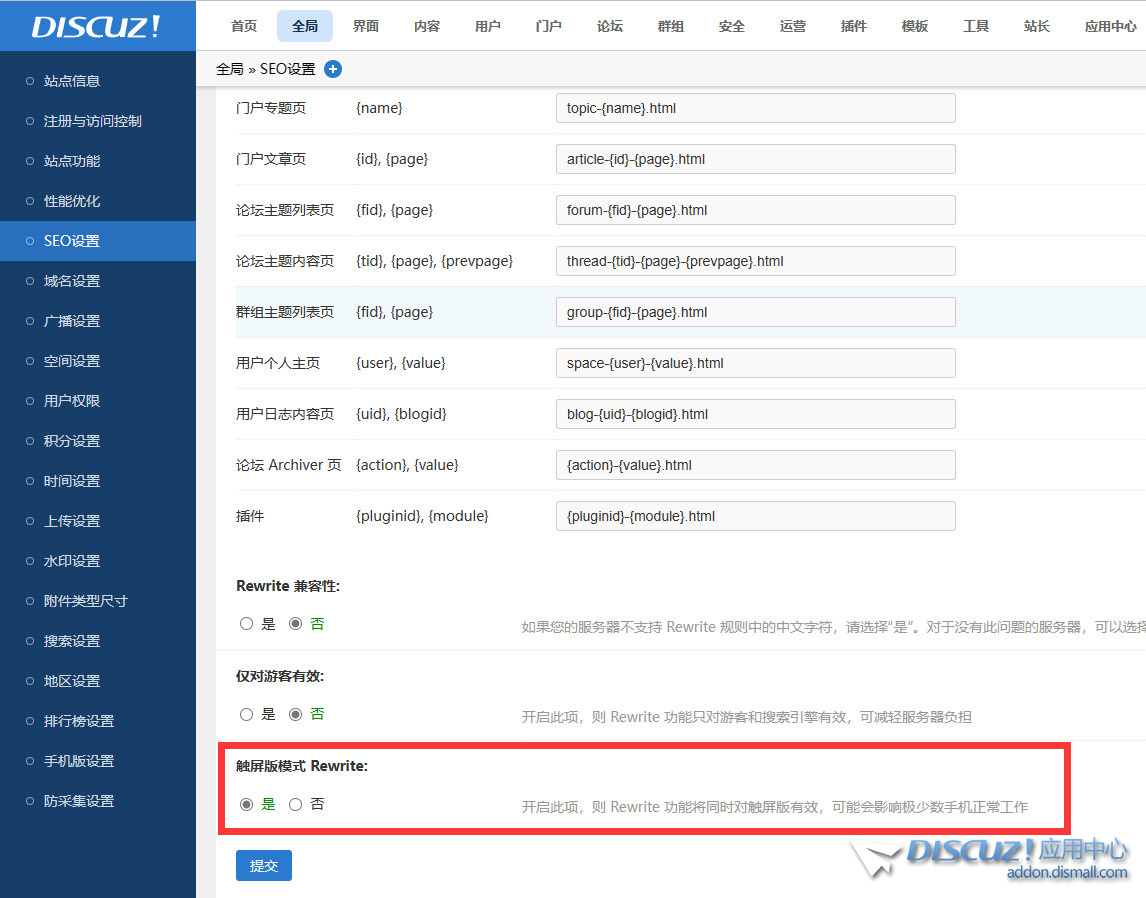Select 否 radio under 触屏版模式 Rewrite

click(x=295, y=803)
